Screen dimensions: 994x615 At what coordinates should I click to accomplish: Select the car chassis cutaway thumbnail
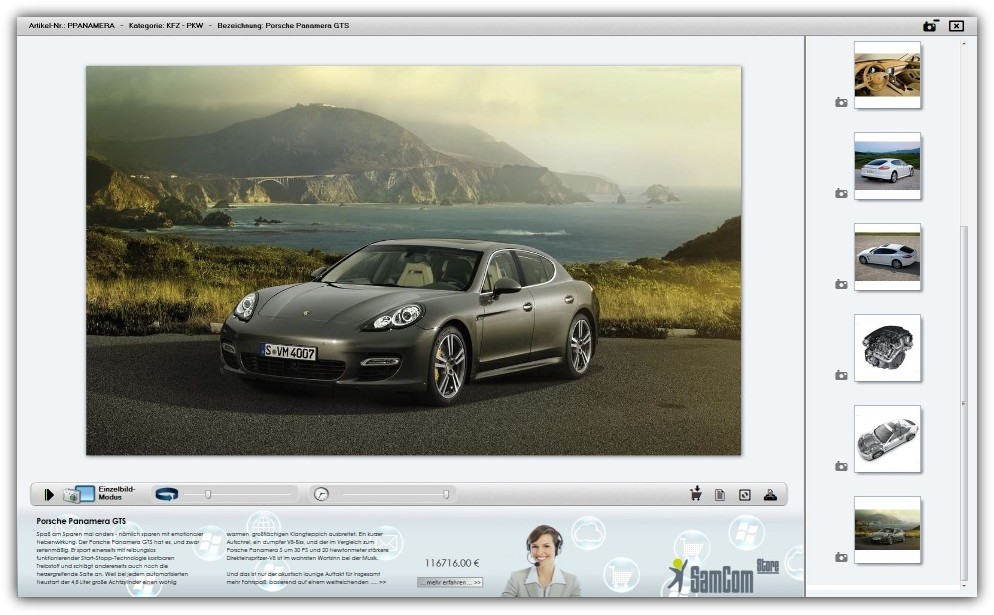tap(887, 438)
